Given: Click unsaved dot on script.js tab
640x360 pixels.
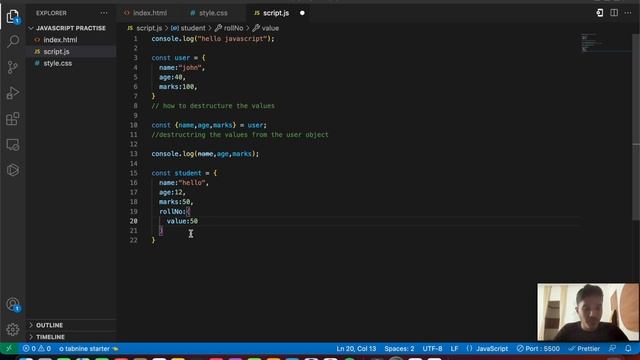Looking at the screenshot, I should [x=302, y=13].
